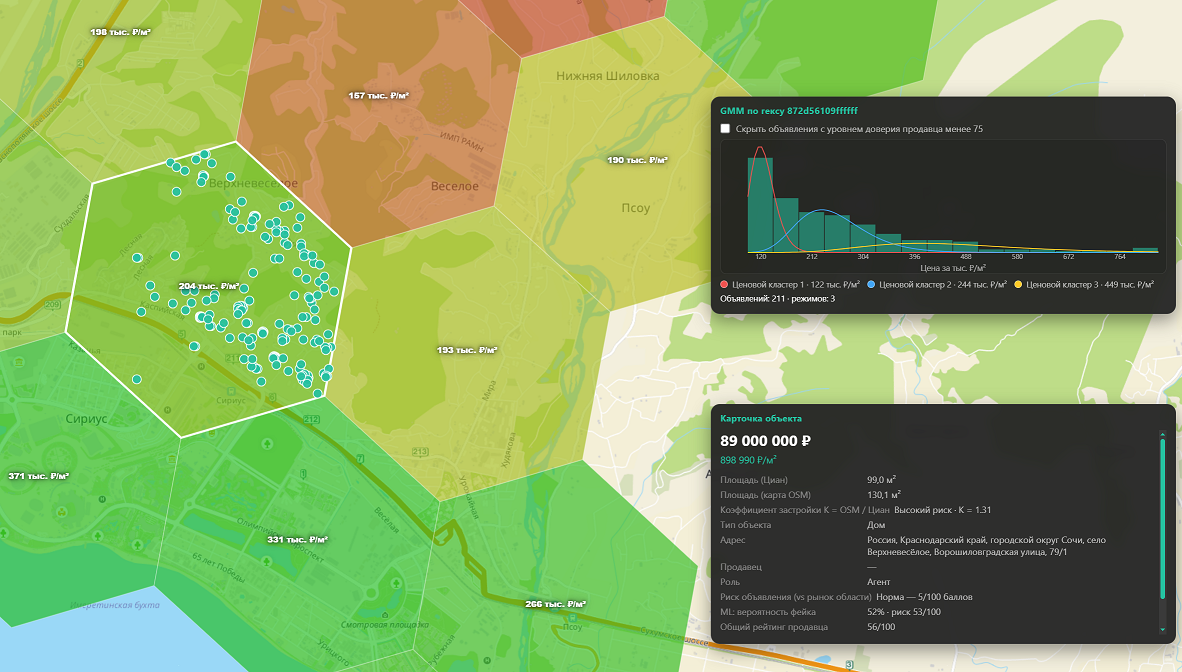The height and width of the screenshot is (672, 1182).
Task: Click the 'Сириус' place label on the map
Action: tap(86, 419)
